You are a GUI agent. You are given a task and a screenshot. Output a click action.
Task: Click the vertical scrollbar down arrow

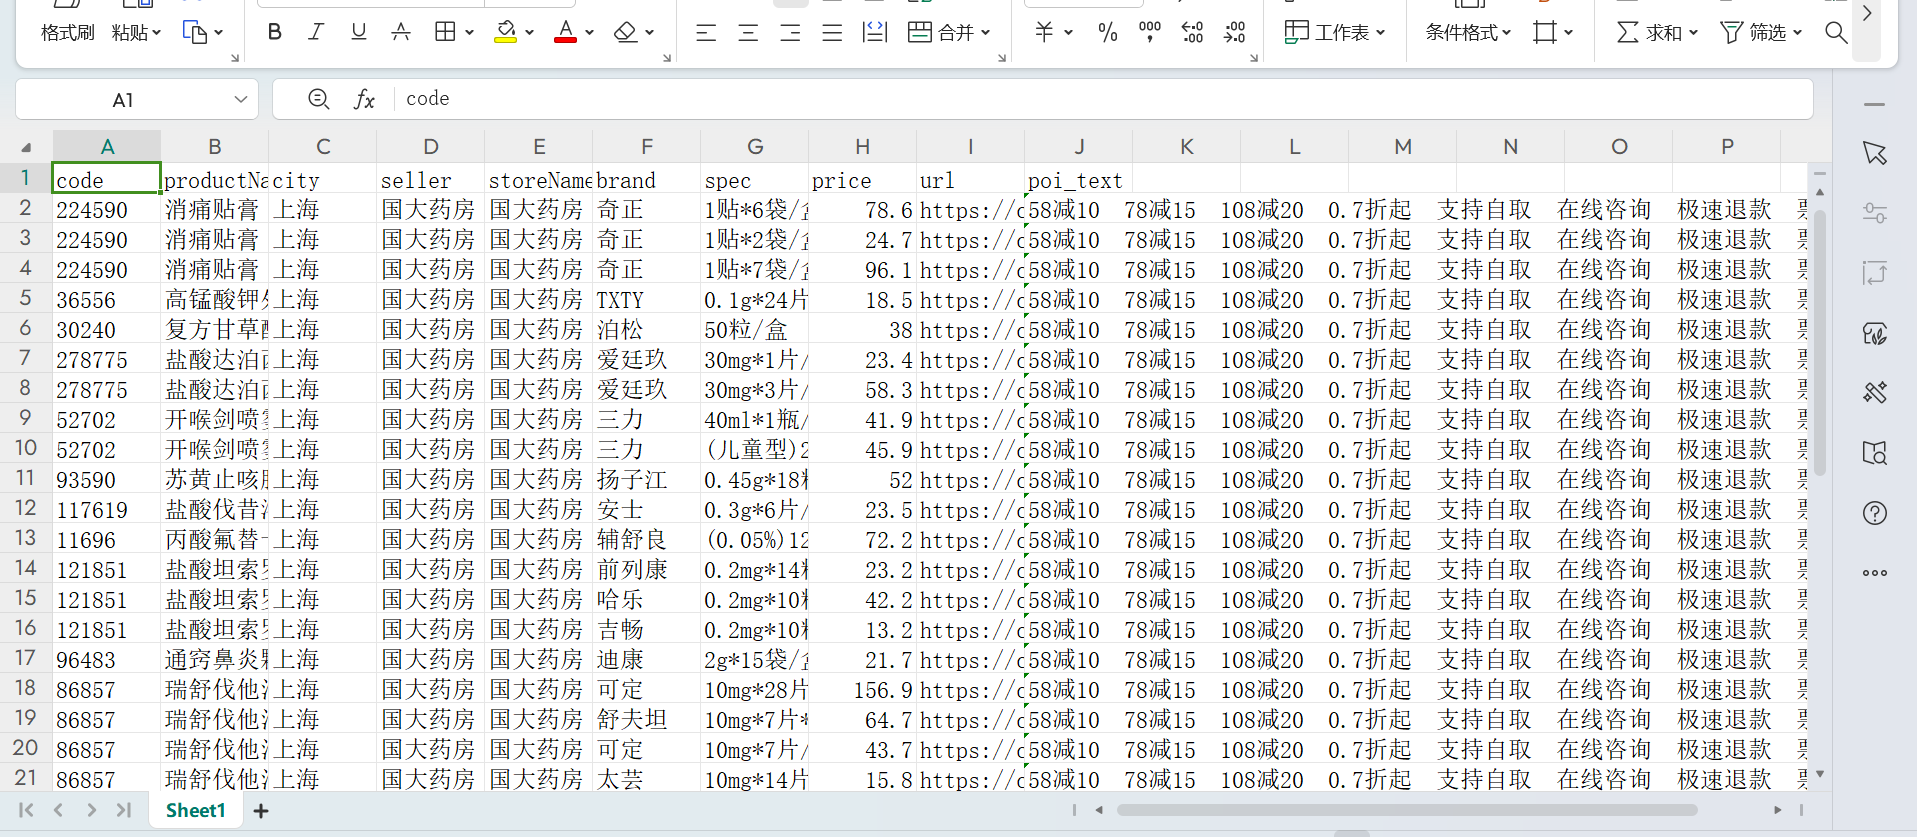[1820, 773]
